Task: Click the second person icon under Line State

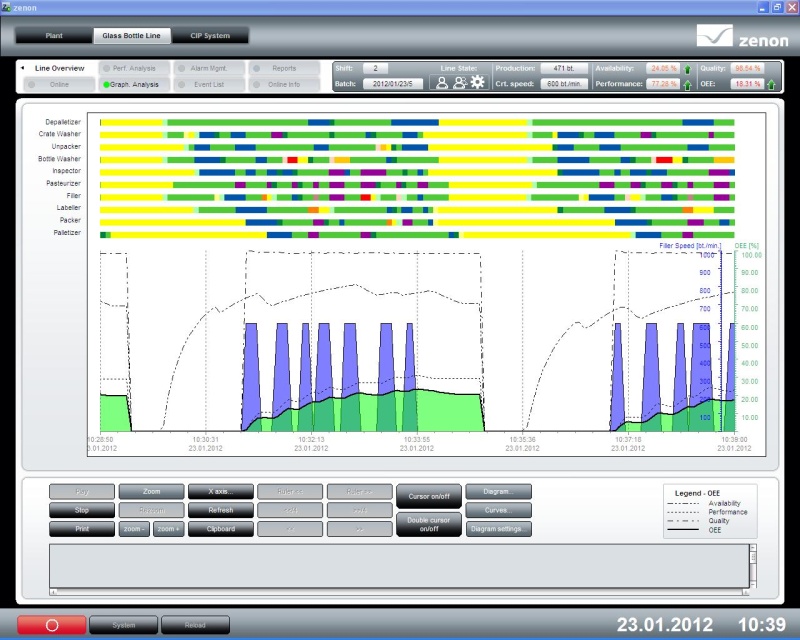Action: [x=459, y=83]
